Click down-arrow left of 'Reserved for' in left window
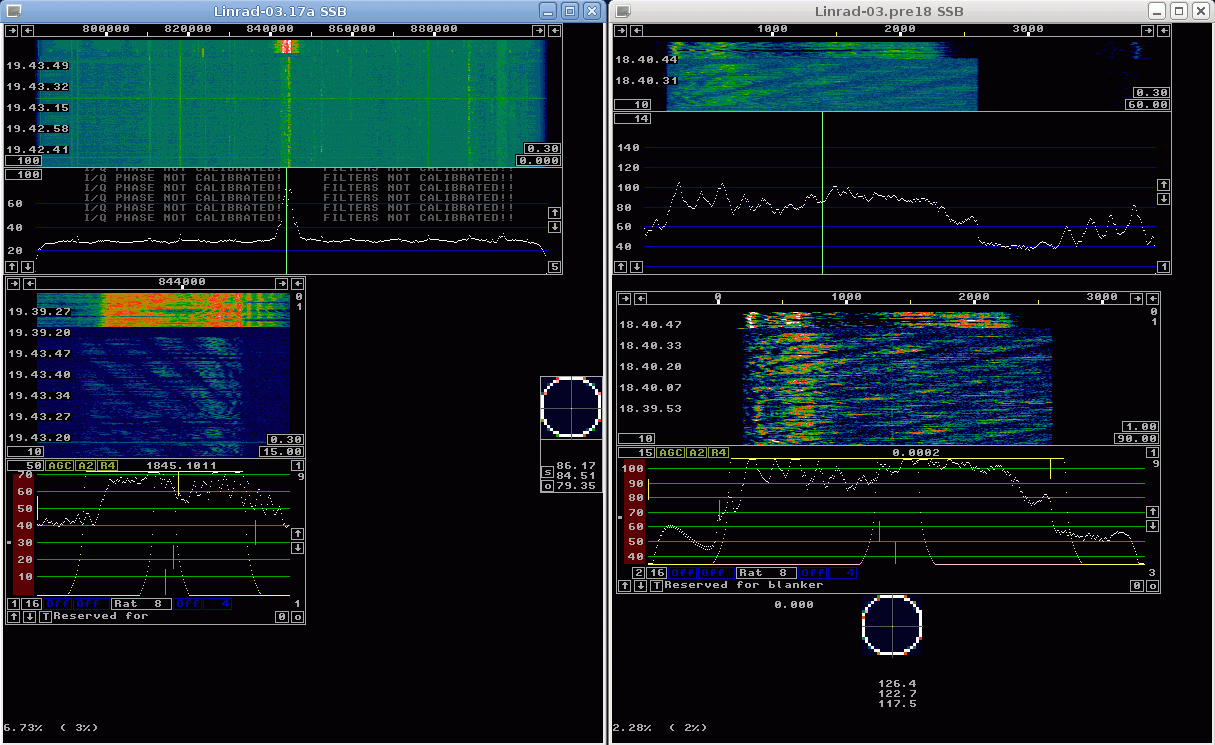Viewport: 1215px width, 745px height. point(28,616)
